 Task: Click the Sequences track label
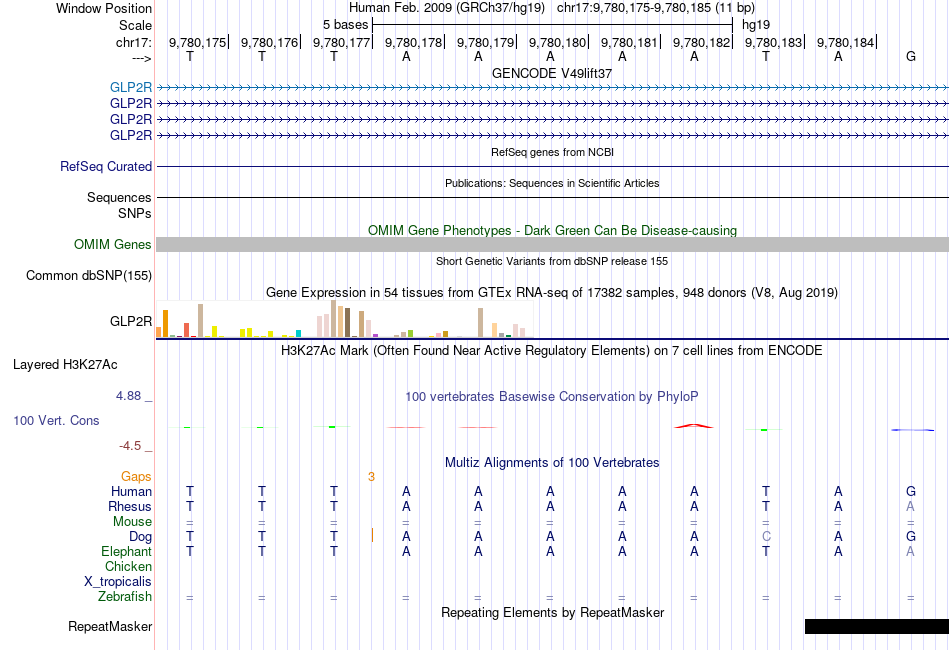(119, 197)
